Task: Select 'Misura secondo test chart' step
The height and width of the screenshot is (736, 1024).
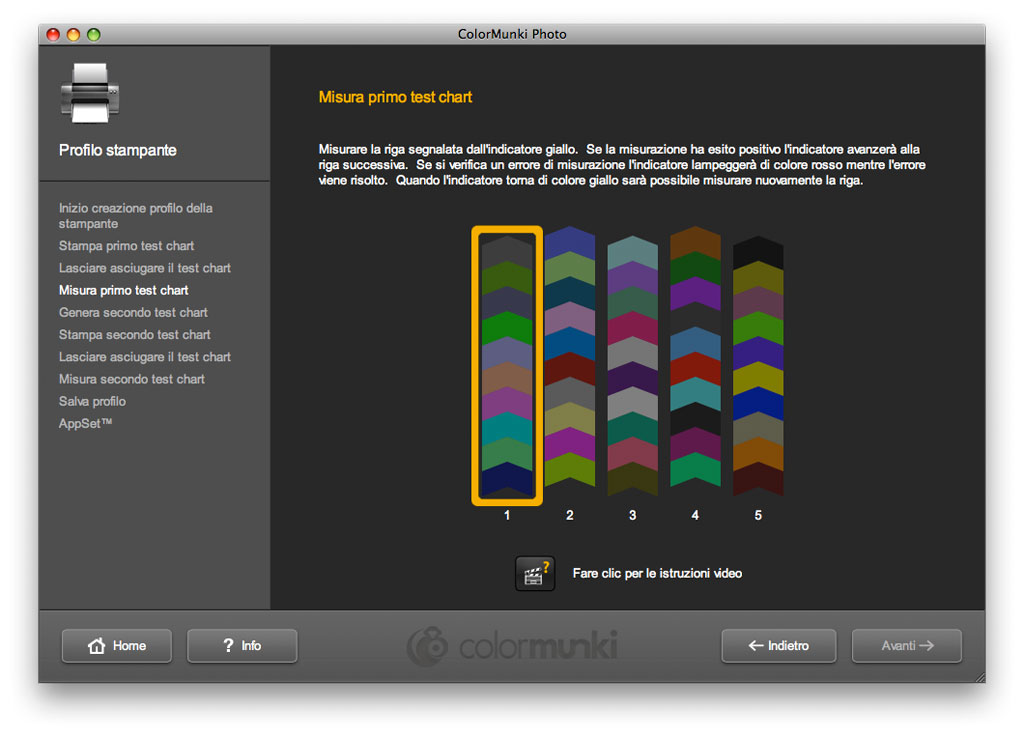Action: click(x=131, y=379)
